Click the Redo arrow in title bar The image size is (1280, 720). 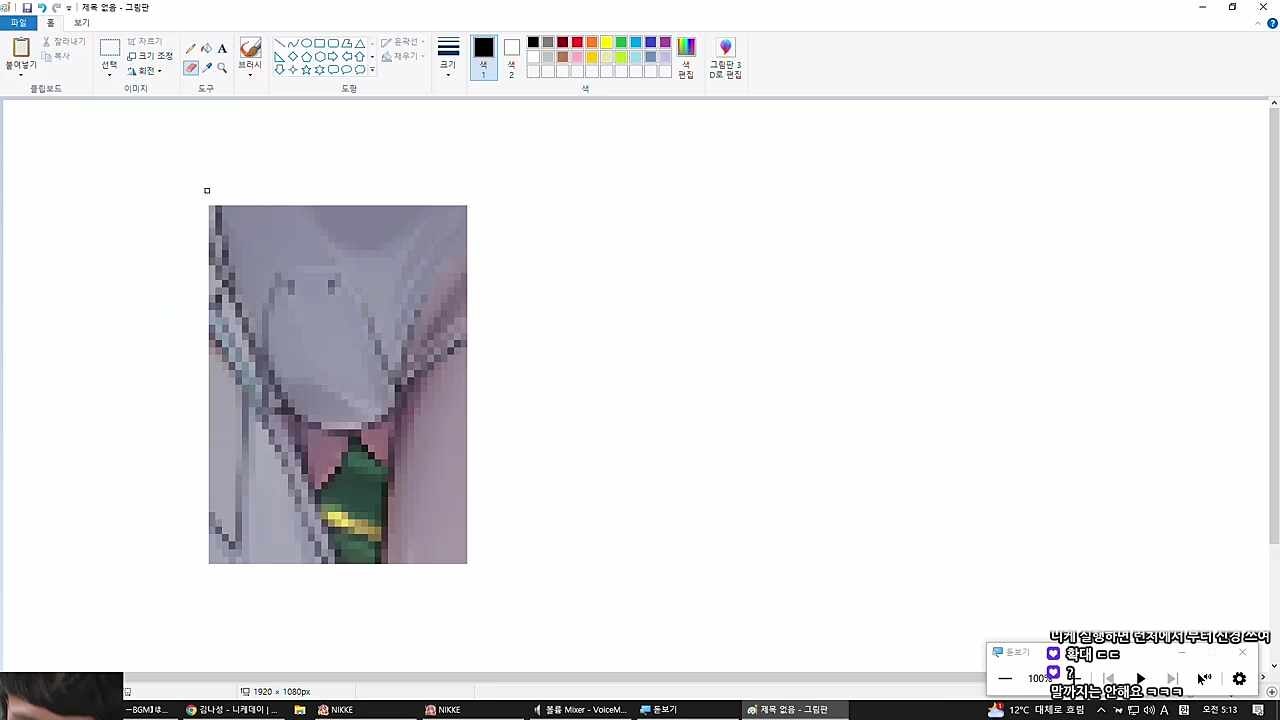[56, 7]
